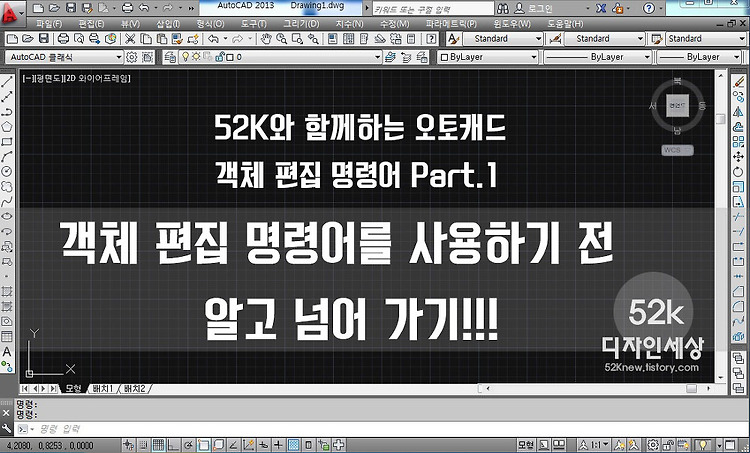Viewport: 750px width, 453px height.
Task: Click the Zoom Realtime magnifier icon
Action: coord(281,39)
